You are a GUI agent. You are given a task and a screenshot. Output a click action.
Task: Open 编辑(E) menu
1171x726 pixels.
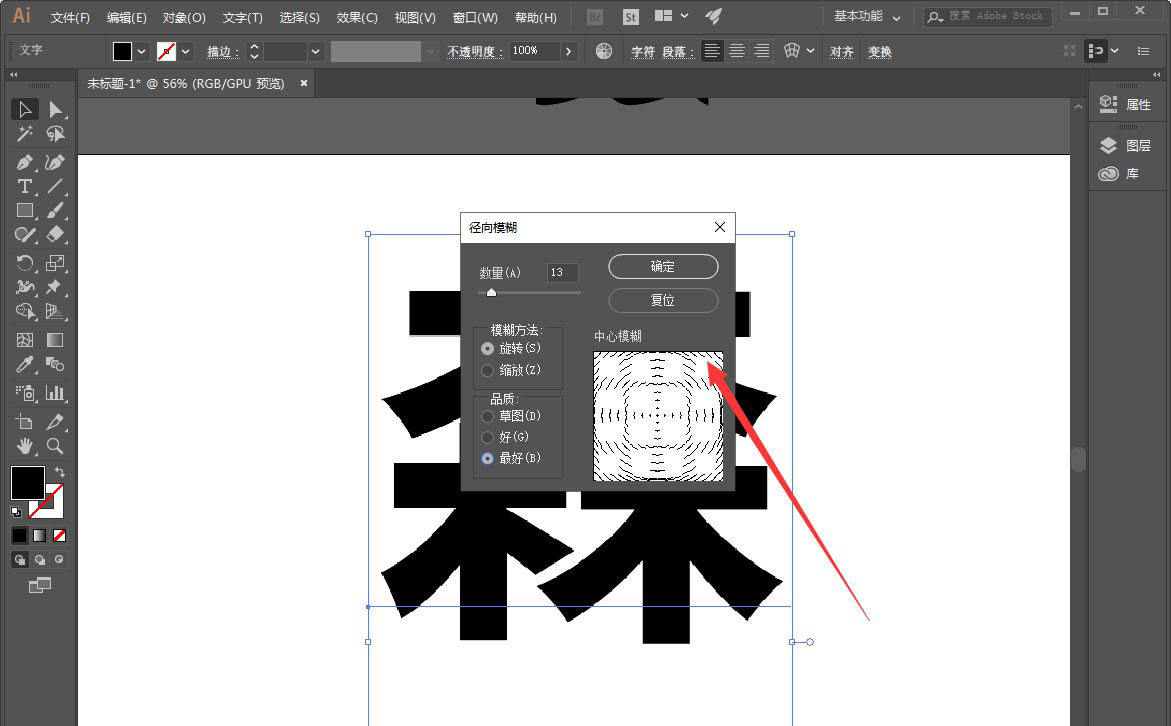coord(127,17)
